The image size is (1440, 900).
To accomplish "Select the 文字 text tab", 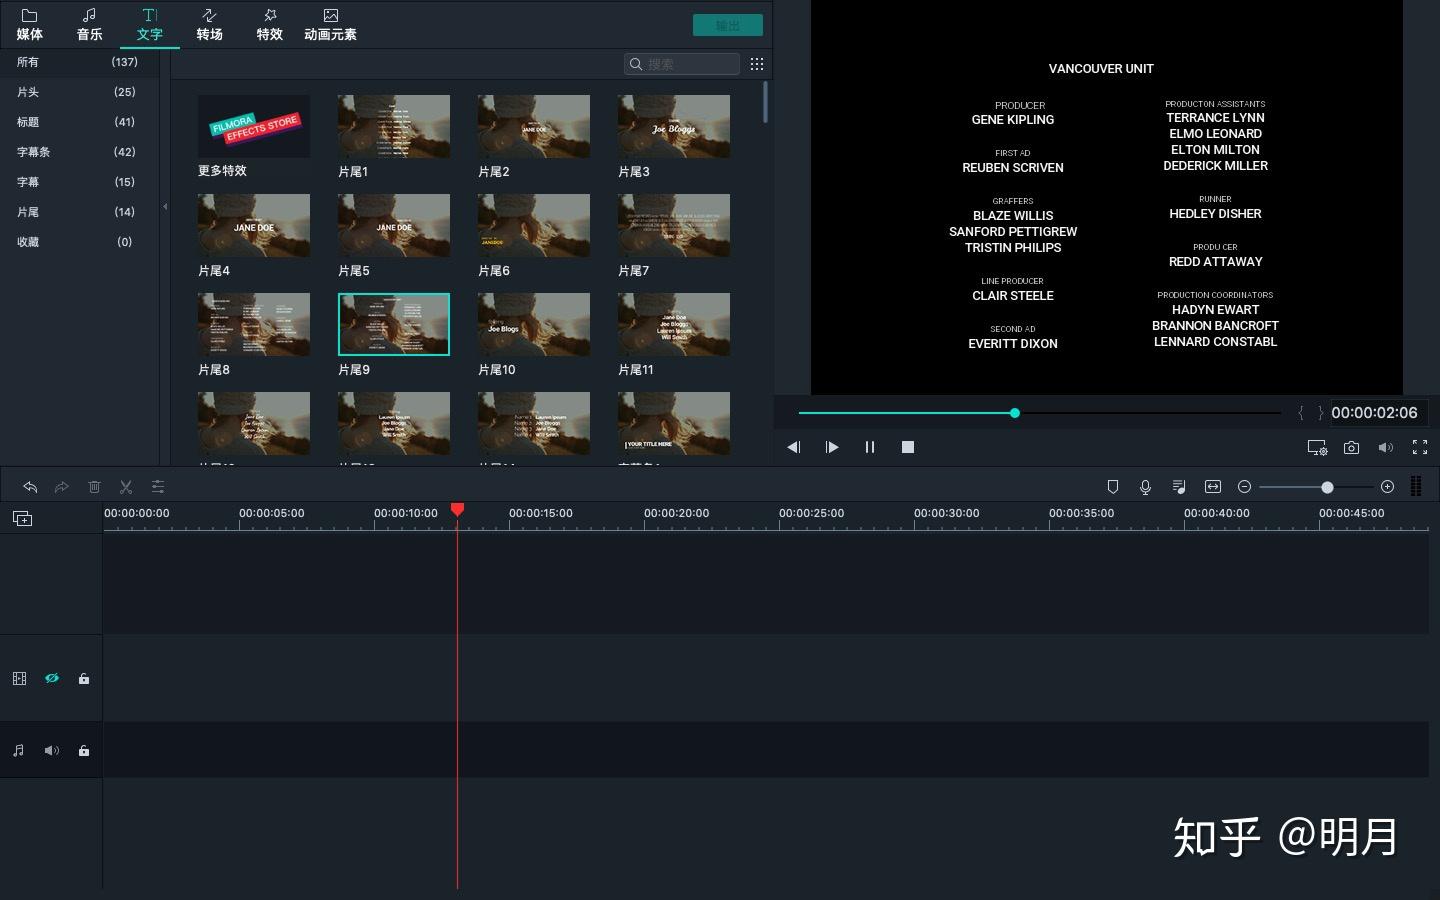I will coord(150,25).
